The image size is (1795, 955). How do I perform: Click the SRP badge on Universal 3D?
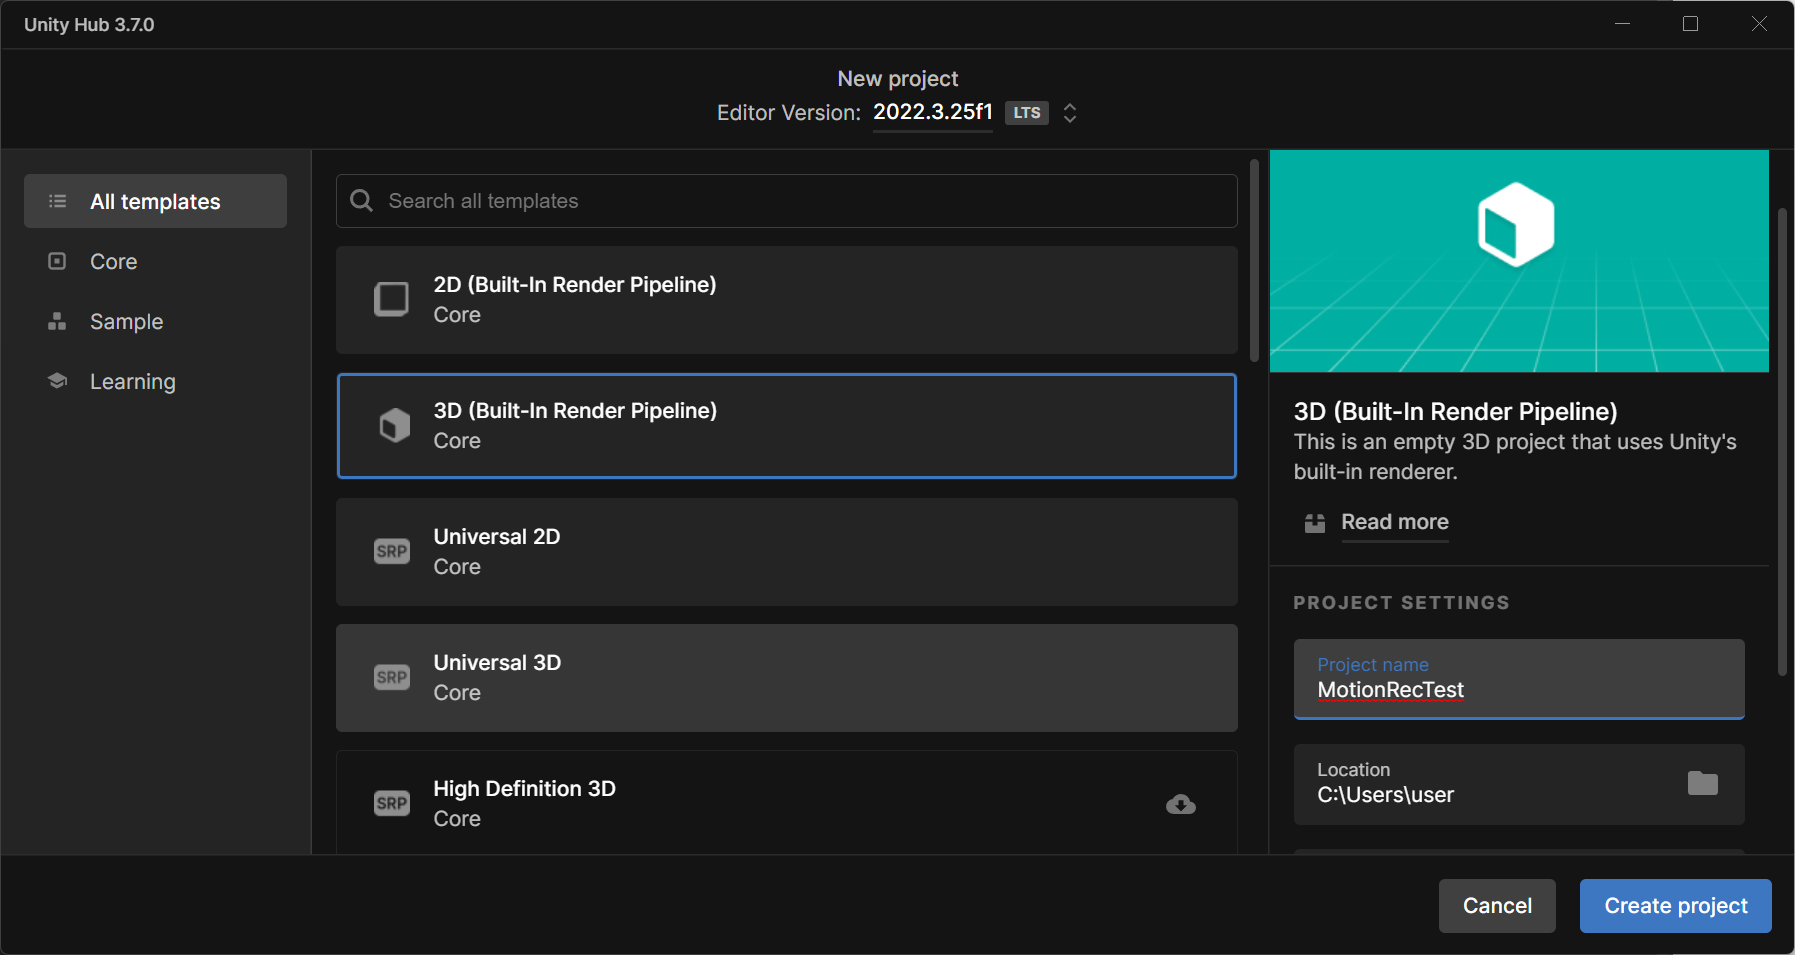[392, 677]
